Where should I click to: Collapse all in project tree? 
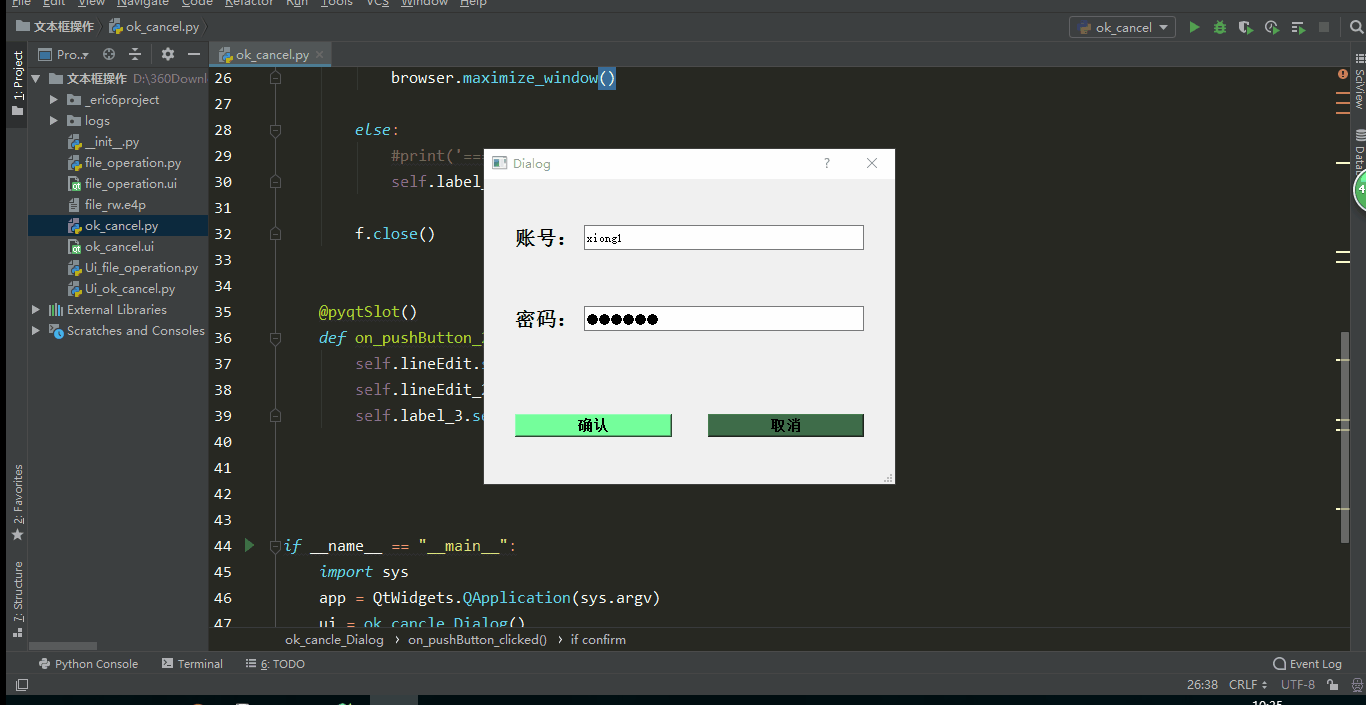135,55
